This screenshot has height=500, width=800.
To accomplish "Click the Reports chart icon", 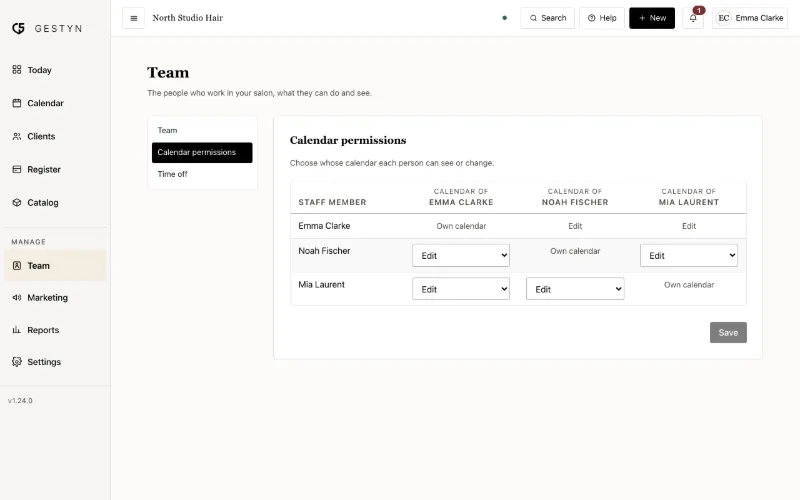I will pyautogui.click(x=17, y=330).
